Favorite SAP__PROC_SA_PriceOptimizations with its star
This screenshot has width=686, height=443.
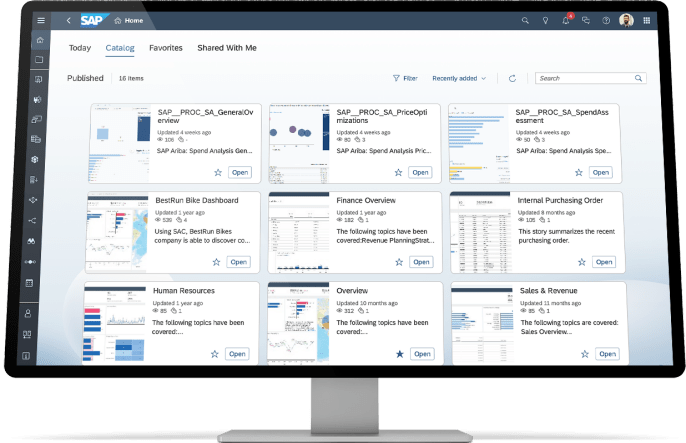click(398, 172)
